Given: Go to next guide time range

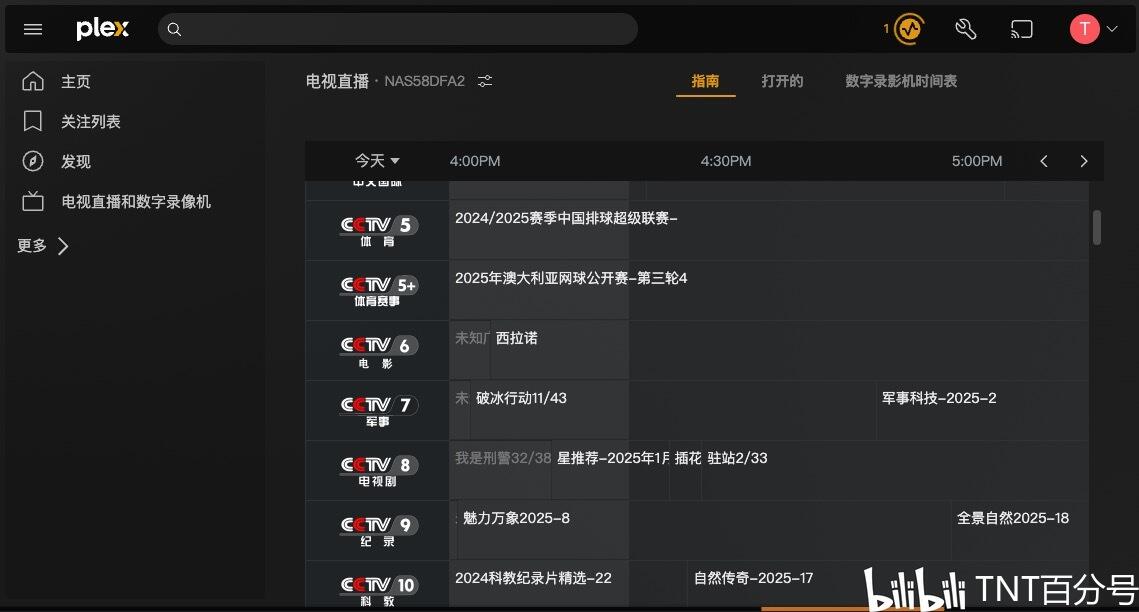Looking at the screenshot, I should coord(1084,161).
